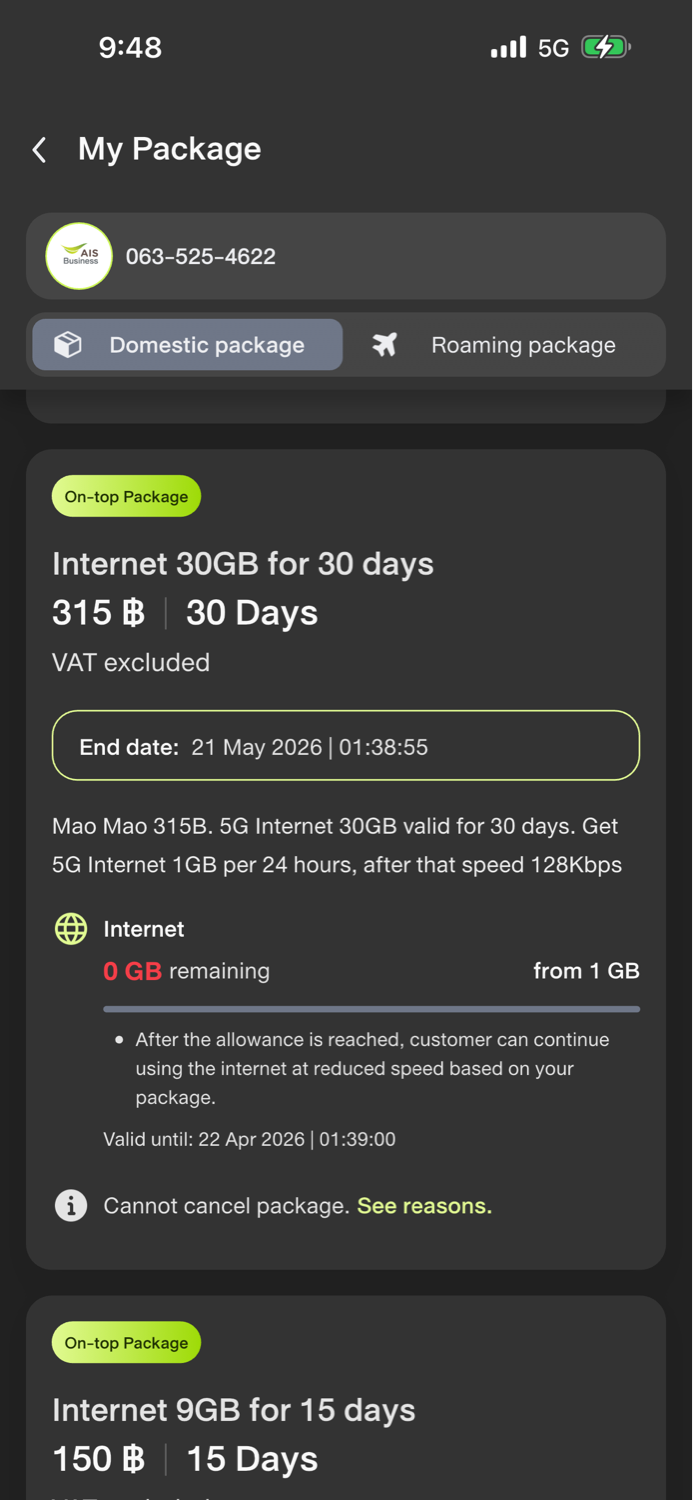Tap the cellular signal bars icon
693x1500 pixels.
pyautogui.click(x=508, y=47)
